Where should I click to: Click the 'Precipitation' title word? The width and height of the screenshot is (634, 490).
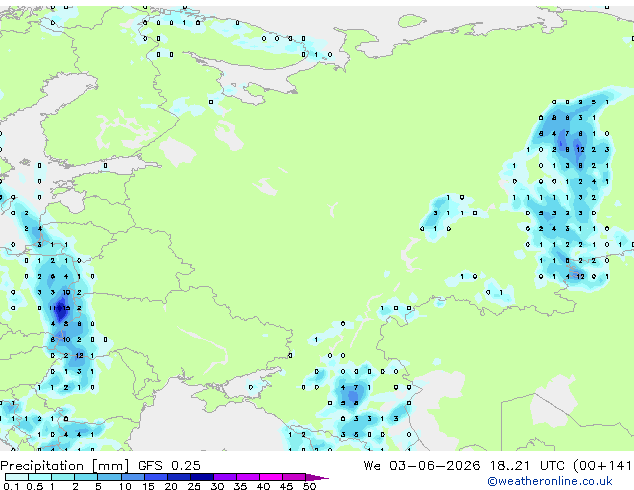(x=42, y=466)
